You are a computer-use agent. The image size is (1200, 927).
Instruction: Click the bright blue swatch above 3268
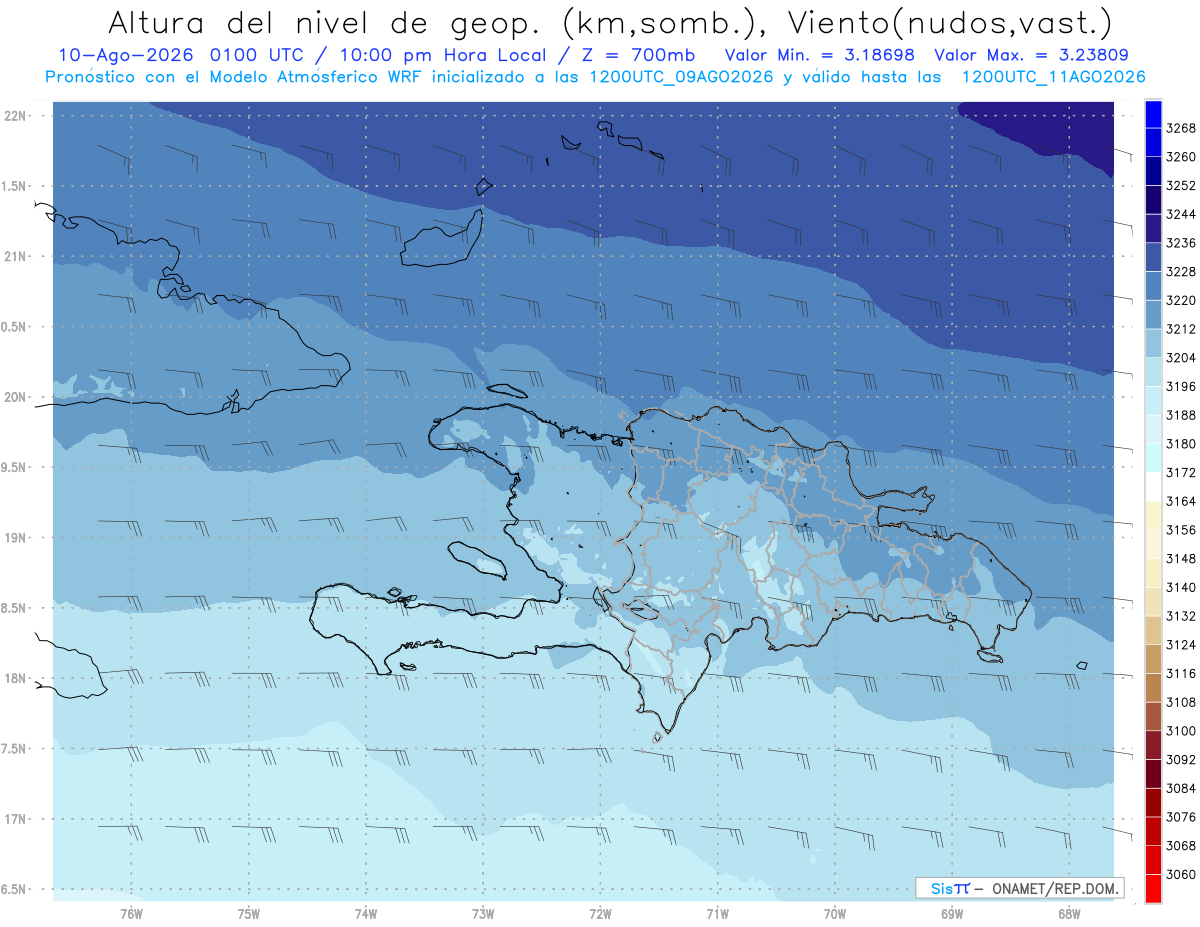pyautogui.click(x=1153, y=114)
